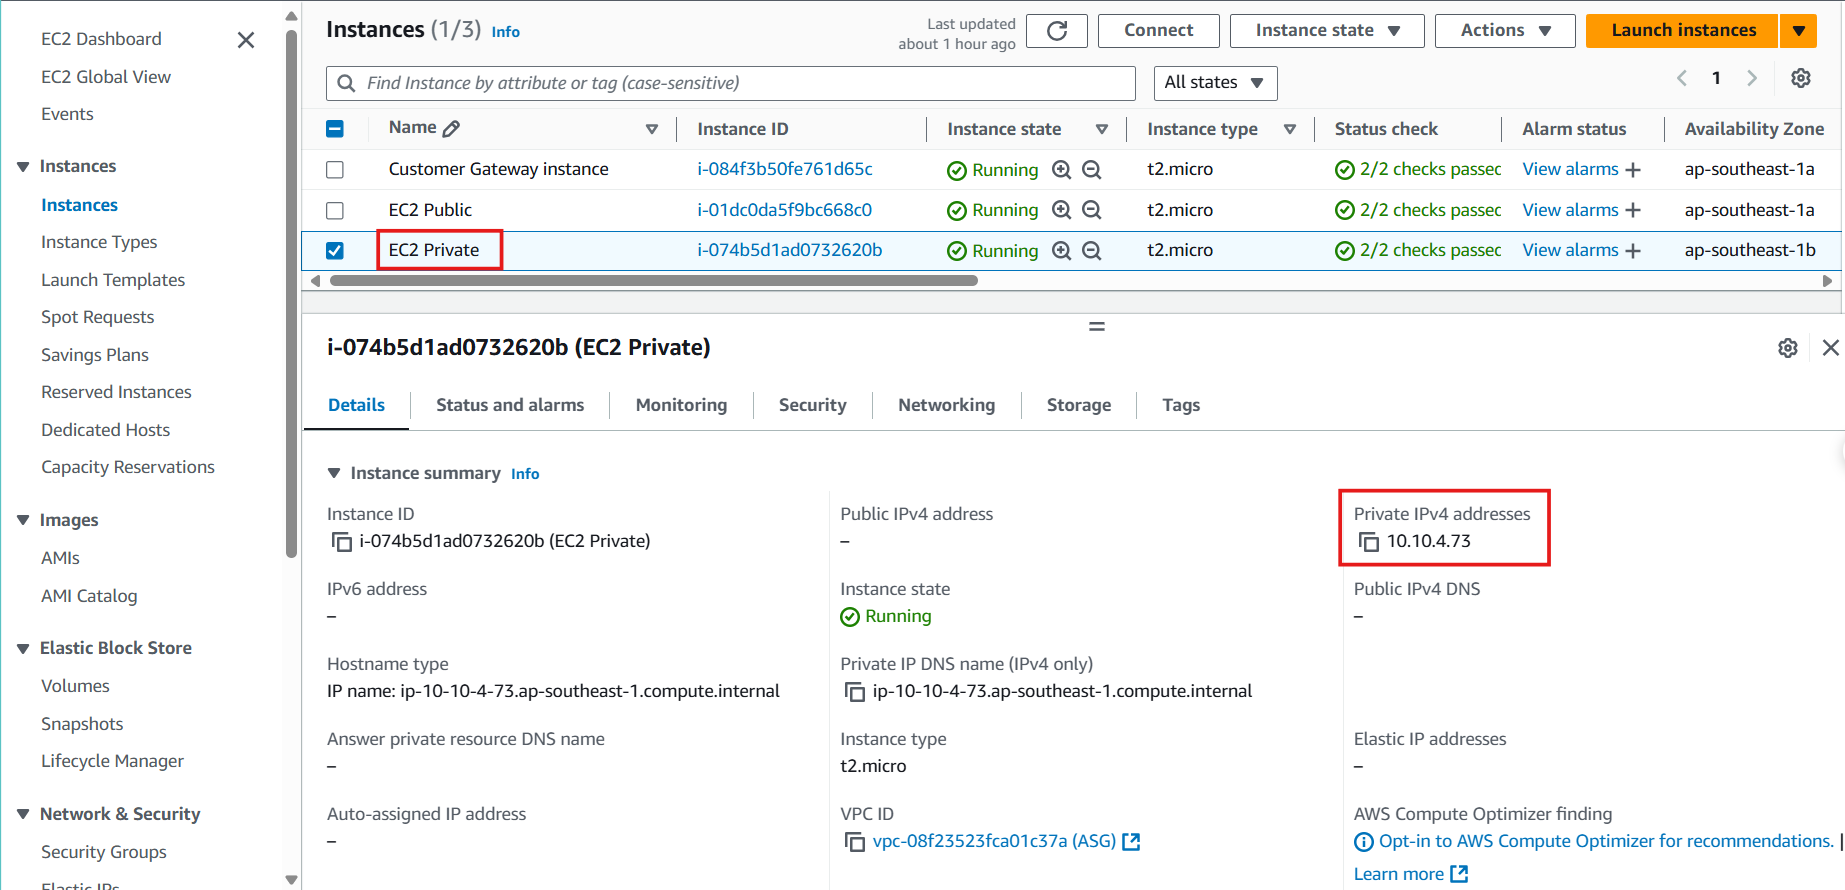This screenshot has height=890, width=1845.
Task: Select the Customer Gateway instance checkbox
Action: pos(335,170)
